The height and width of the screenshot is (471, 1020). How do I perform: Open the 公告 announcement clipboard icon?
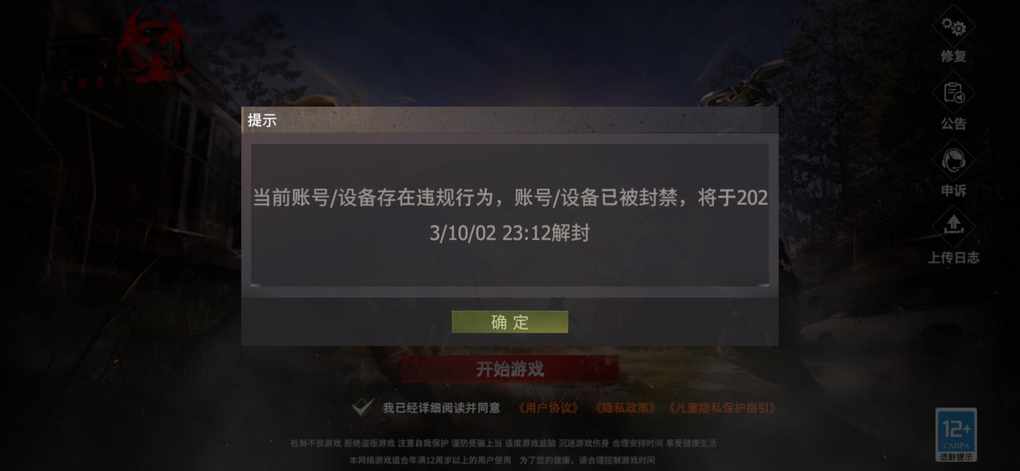tap(954, 94)
